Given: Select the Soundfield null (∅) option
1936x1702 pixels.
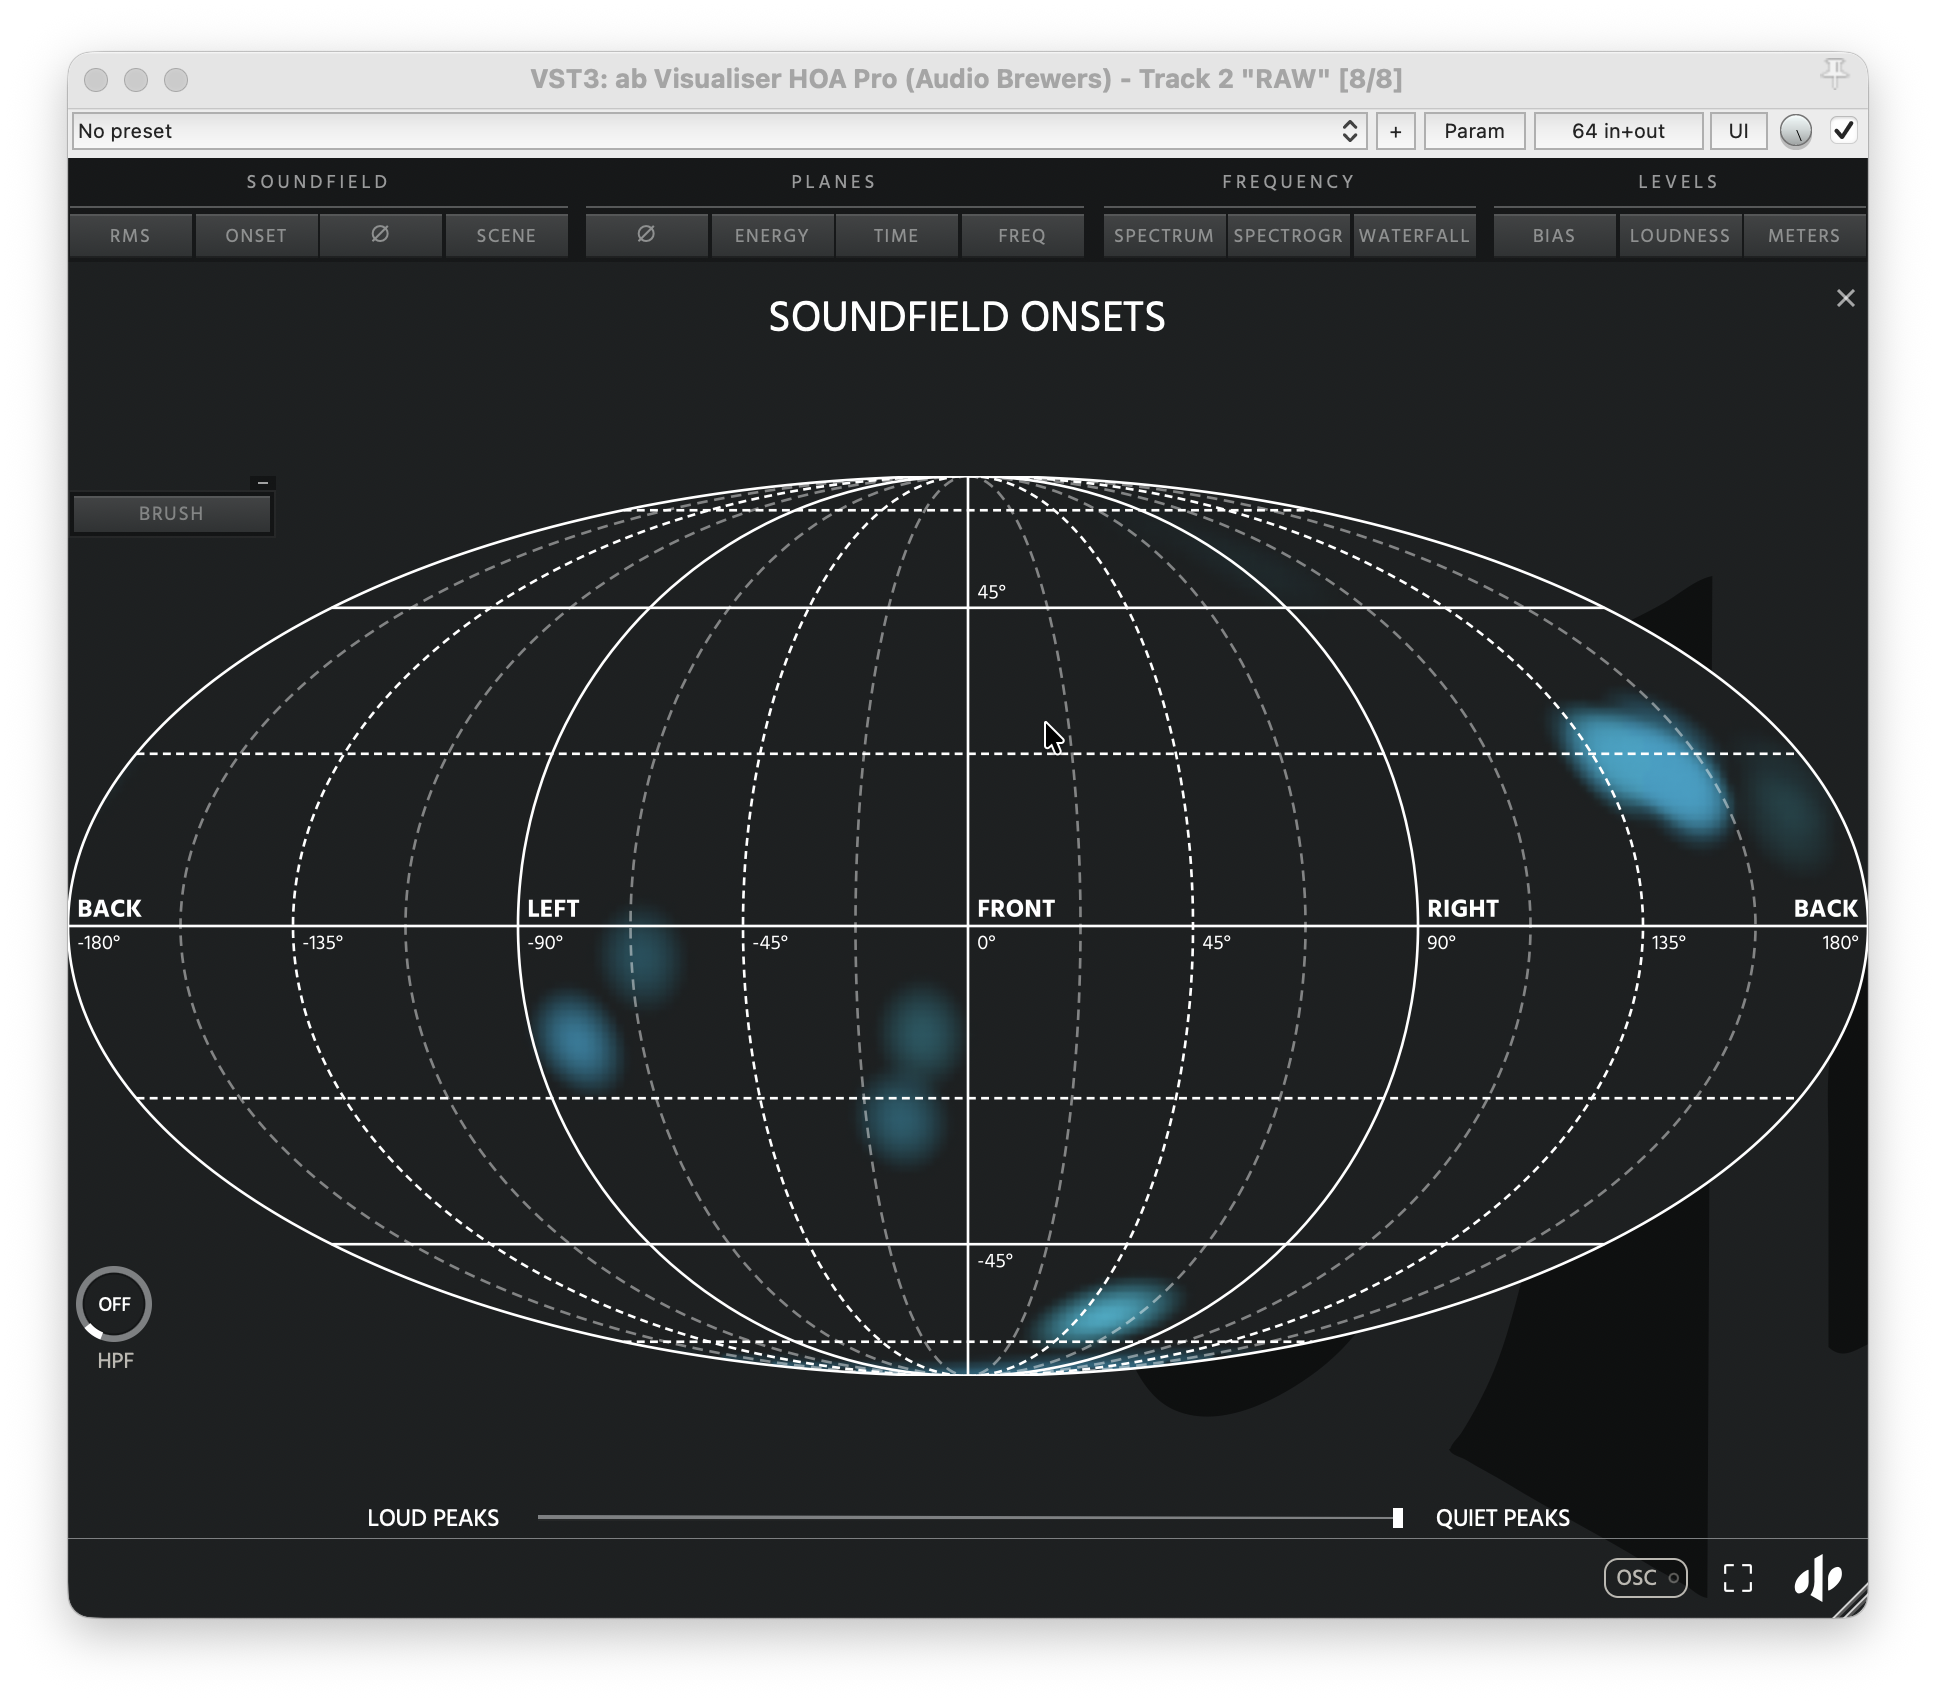Looking at the screenshot, I should [x=380, y=235].
